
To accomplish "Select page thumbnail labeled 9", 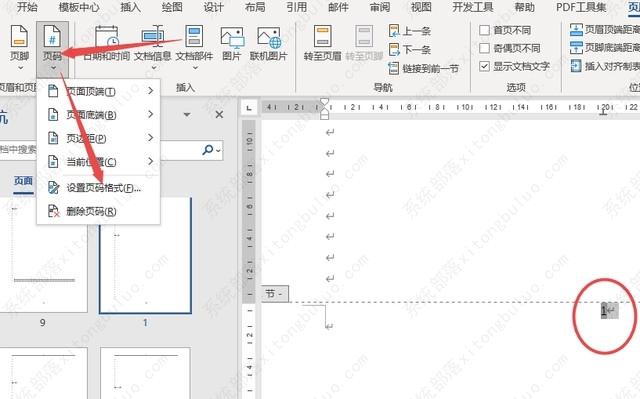I will [x=43, y=255].
